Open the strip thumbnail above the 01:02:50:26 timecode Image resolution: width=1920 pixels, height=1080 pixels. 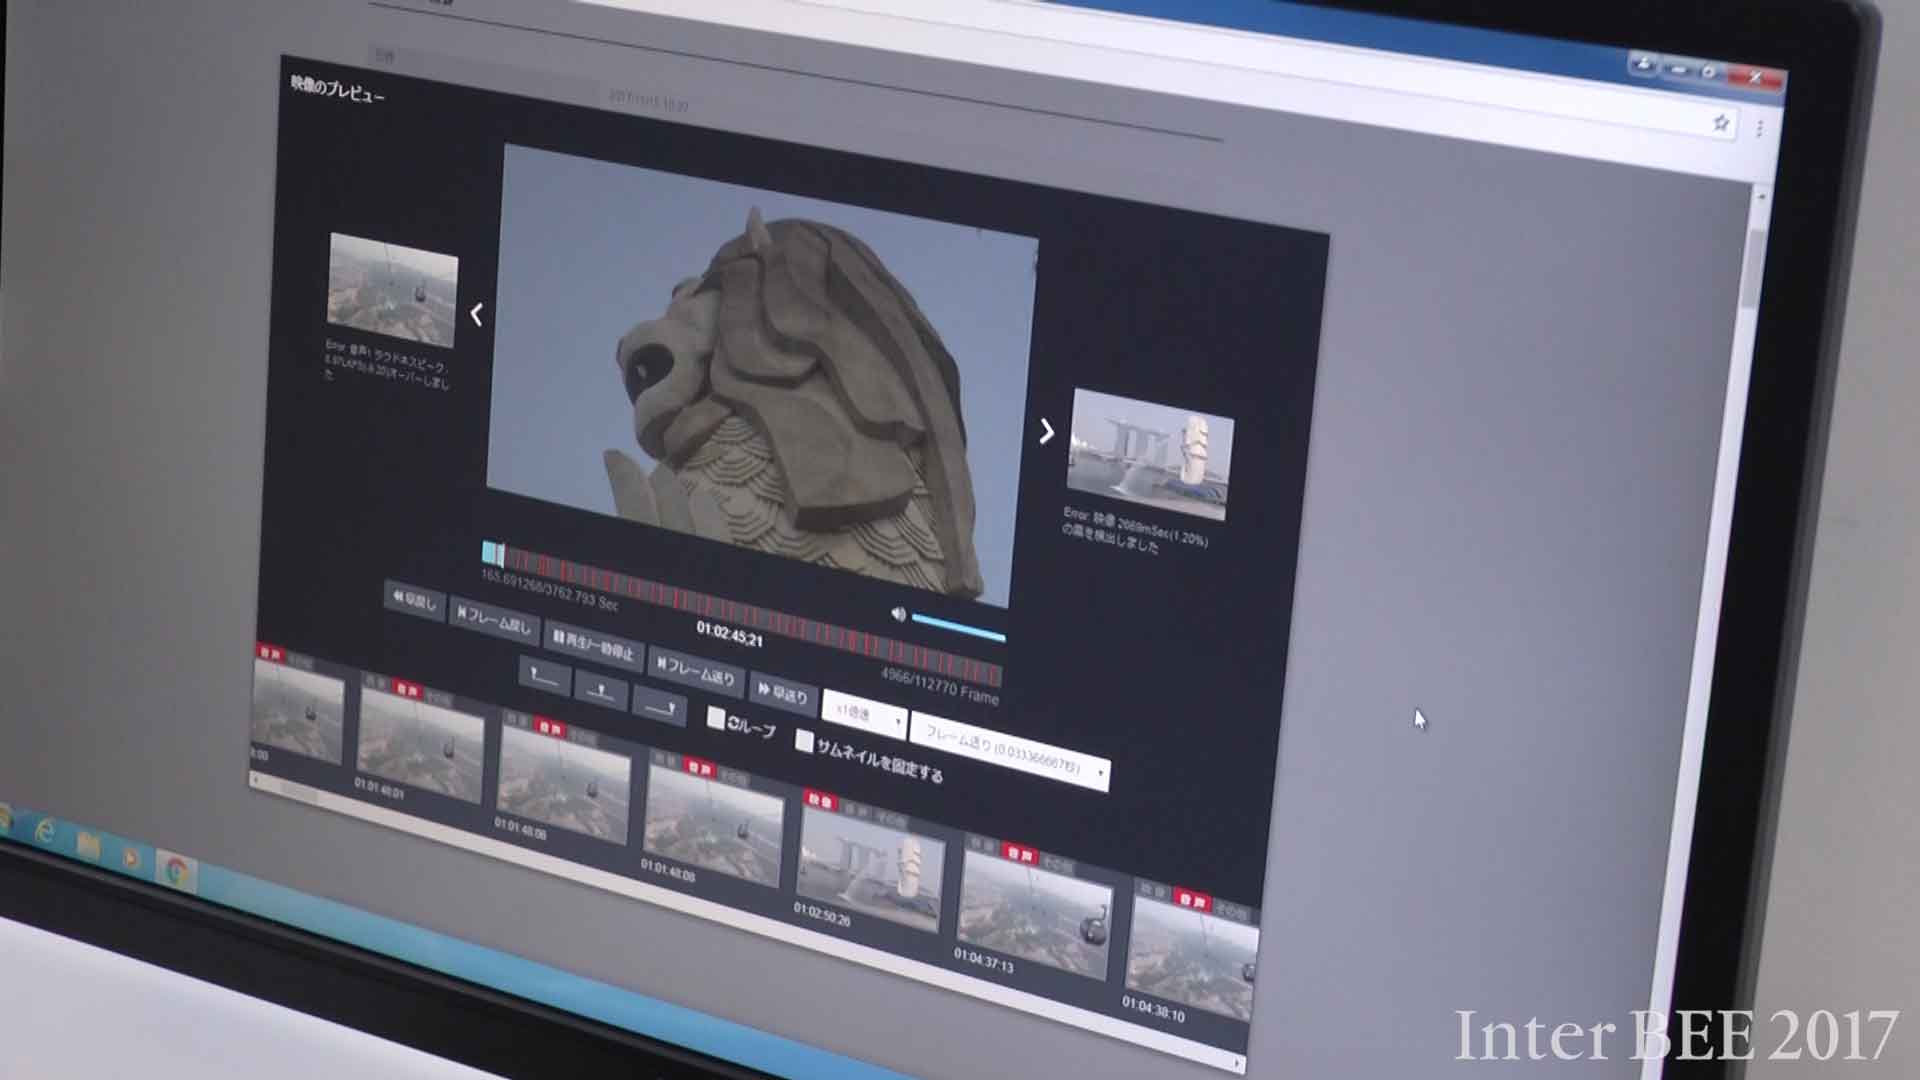(869, 867)
